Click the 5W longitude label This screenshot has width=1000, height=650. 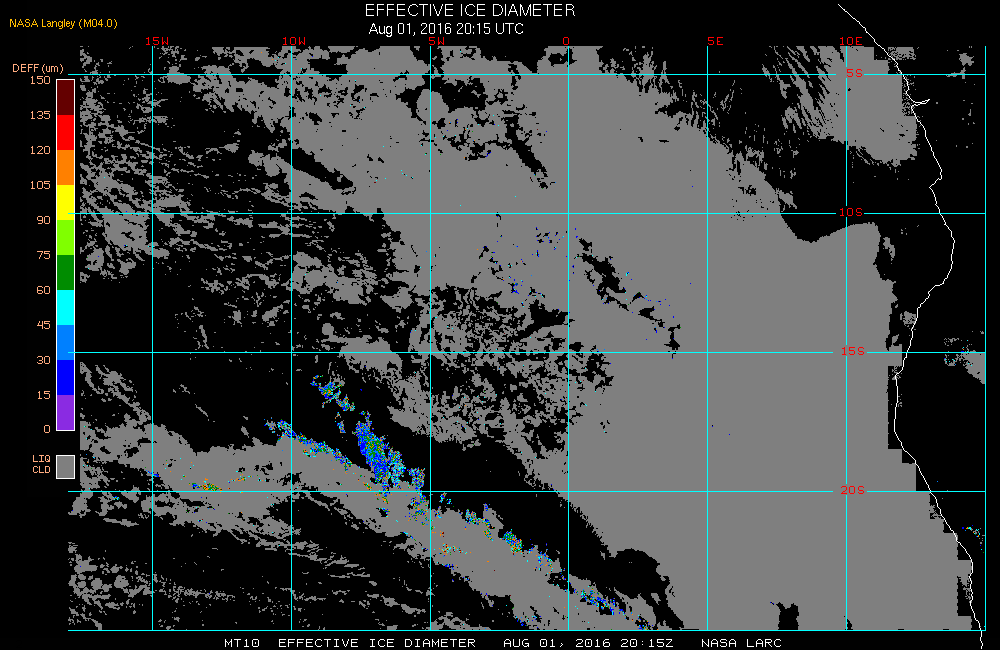pos(437,41)
